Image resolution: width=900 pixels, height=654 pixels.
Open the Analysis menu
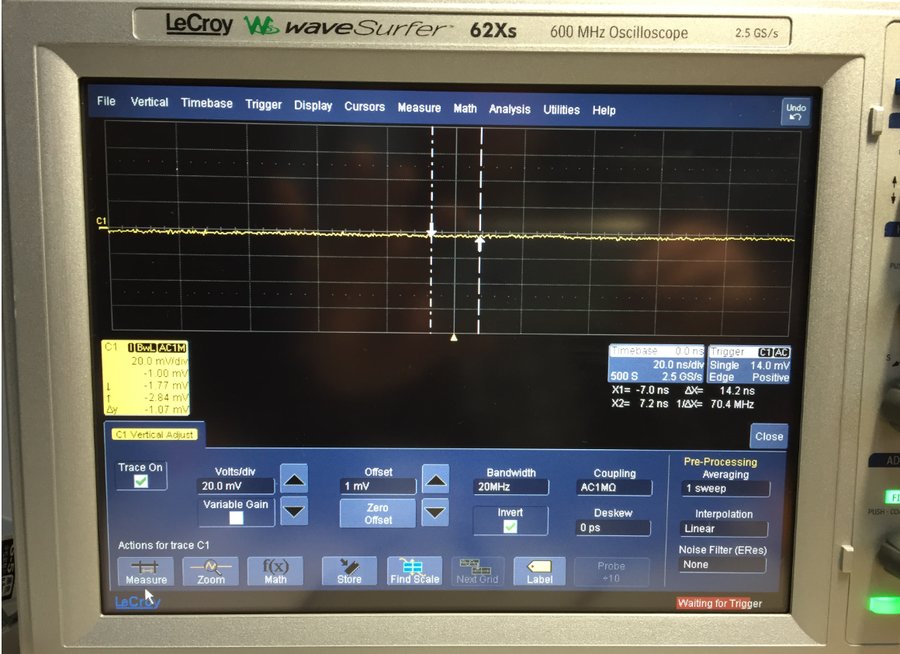pyautogui.click(x=510, y=109)
